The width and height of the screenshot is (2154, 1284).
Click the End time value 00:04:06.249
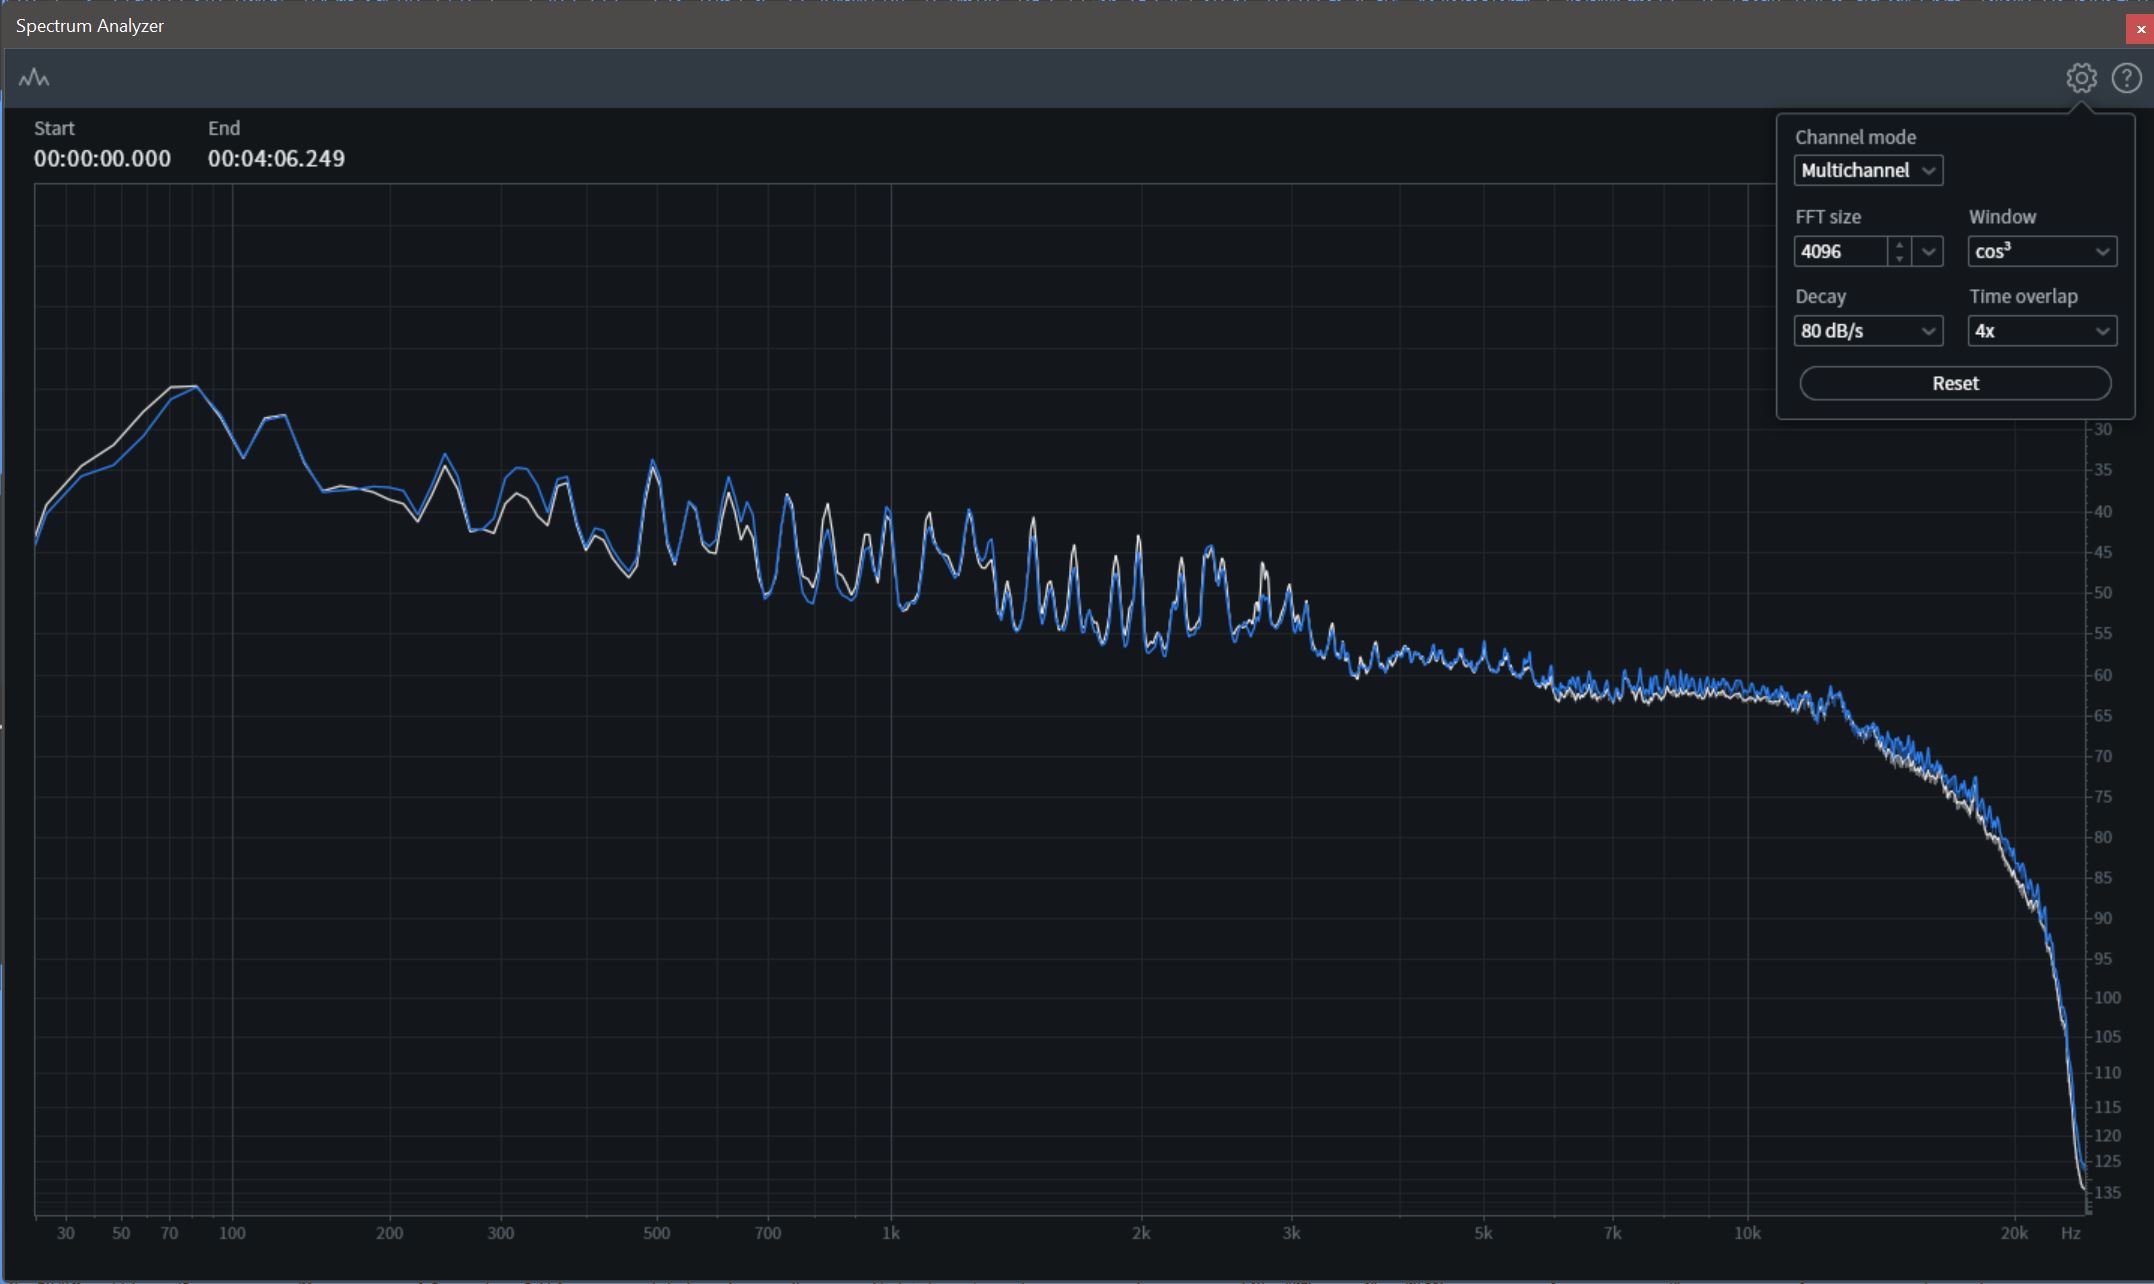tap(276, 159)
